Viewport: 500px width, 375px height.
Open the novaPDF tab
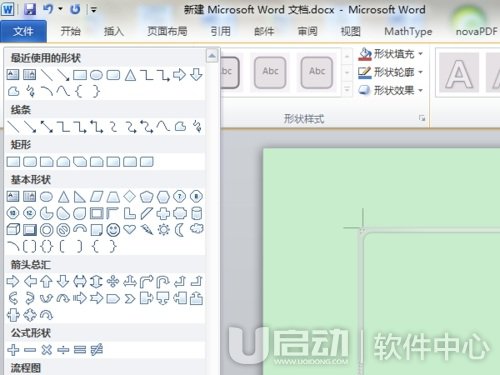click(x=476, y=31)
